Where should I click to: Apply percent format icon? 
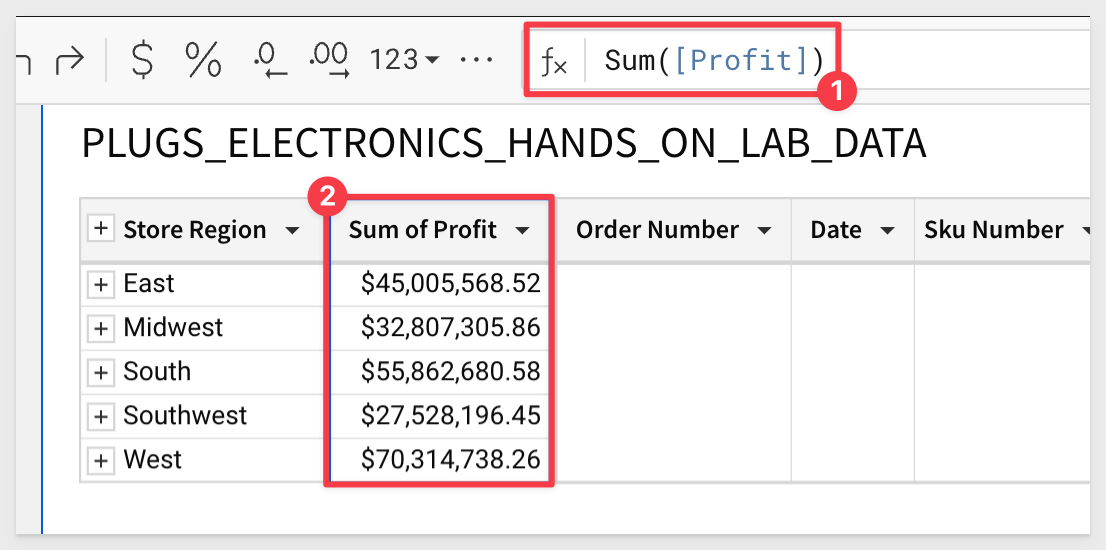coord(203,60)
